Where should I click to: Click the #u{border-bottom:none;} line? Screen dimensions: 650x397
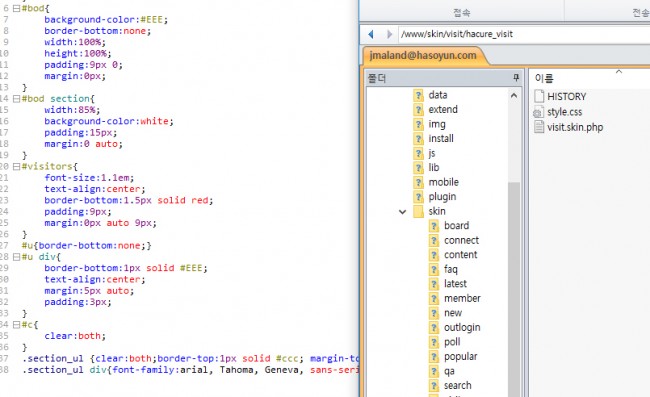[87, 245]
